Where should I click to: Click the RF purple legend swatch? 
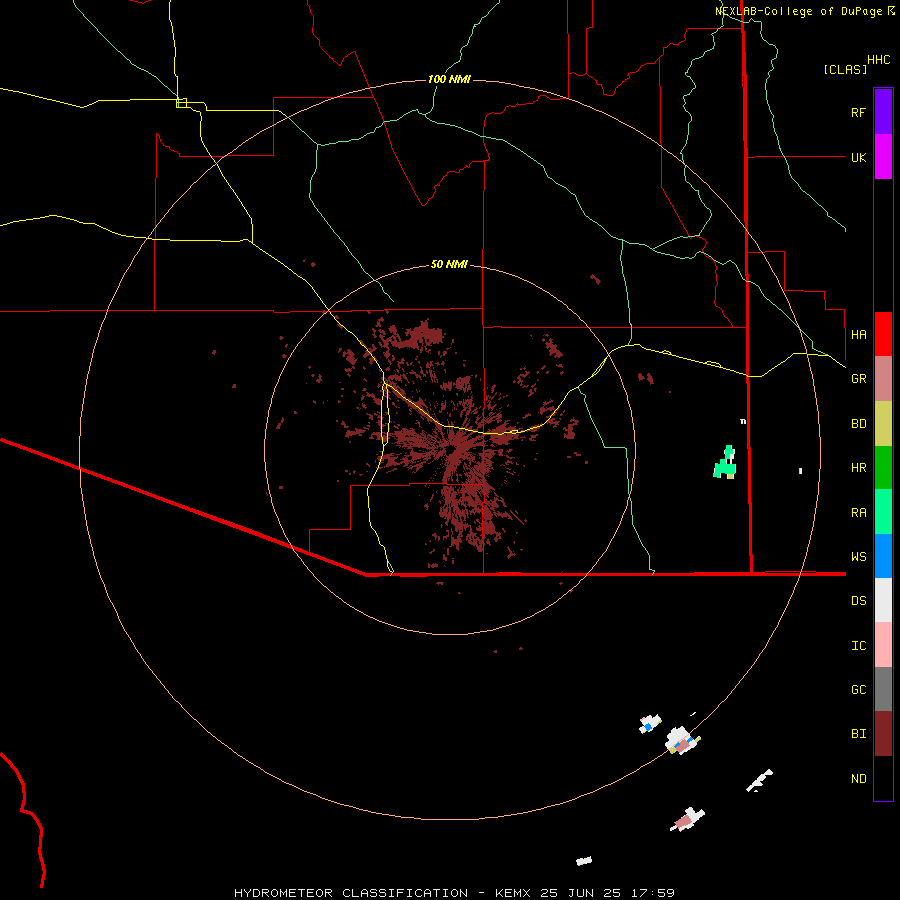[x=883, y=112]
